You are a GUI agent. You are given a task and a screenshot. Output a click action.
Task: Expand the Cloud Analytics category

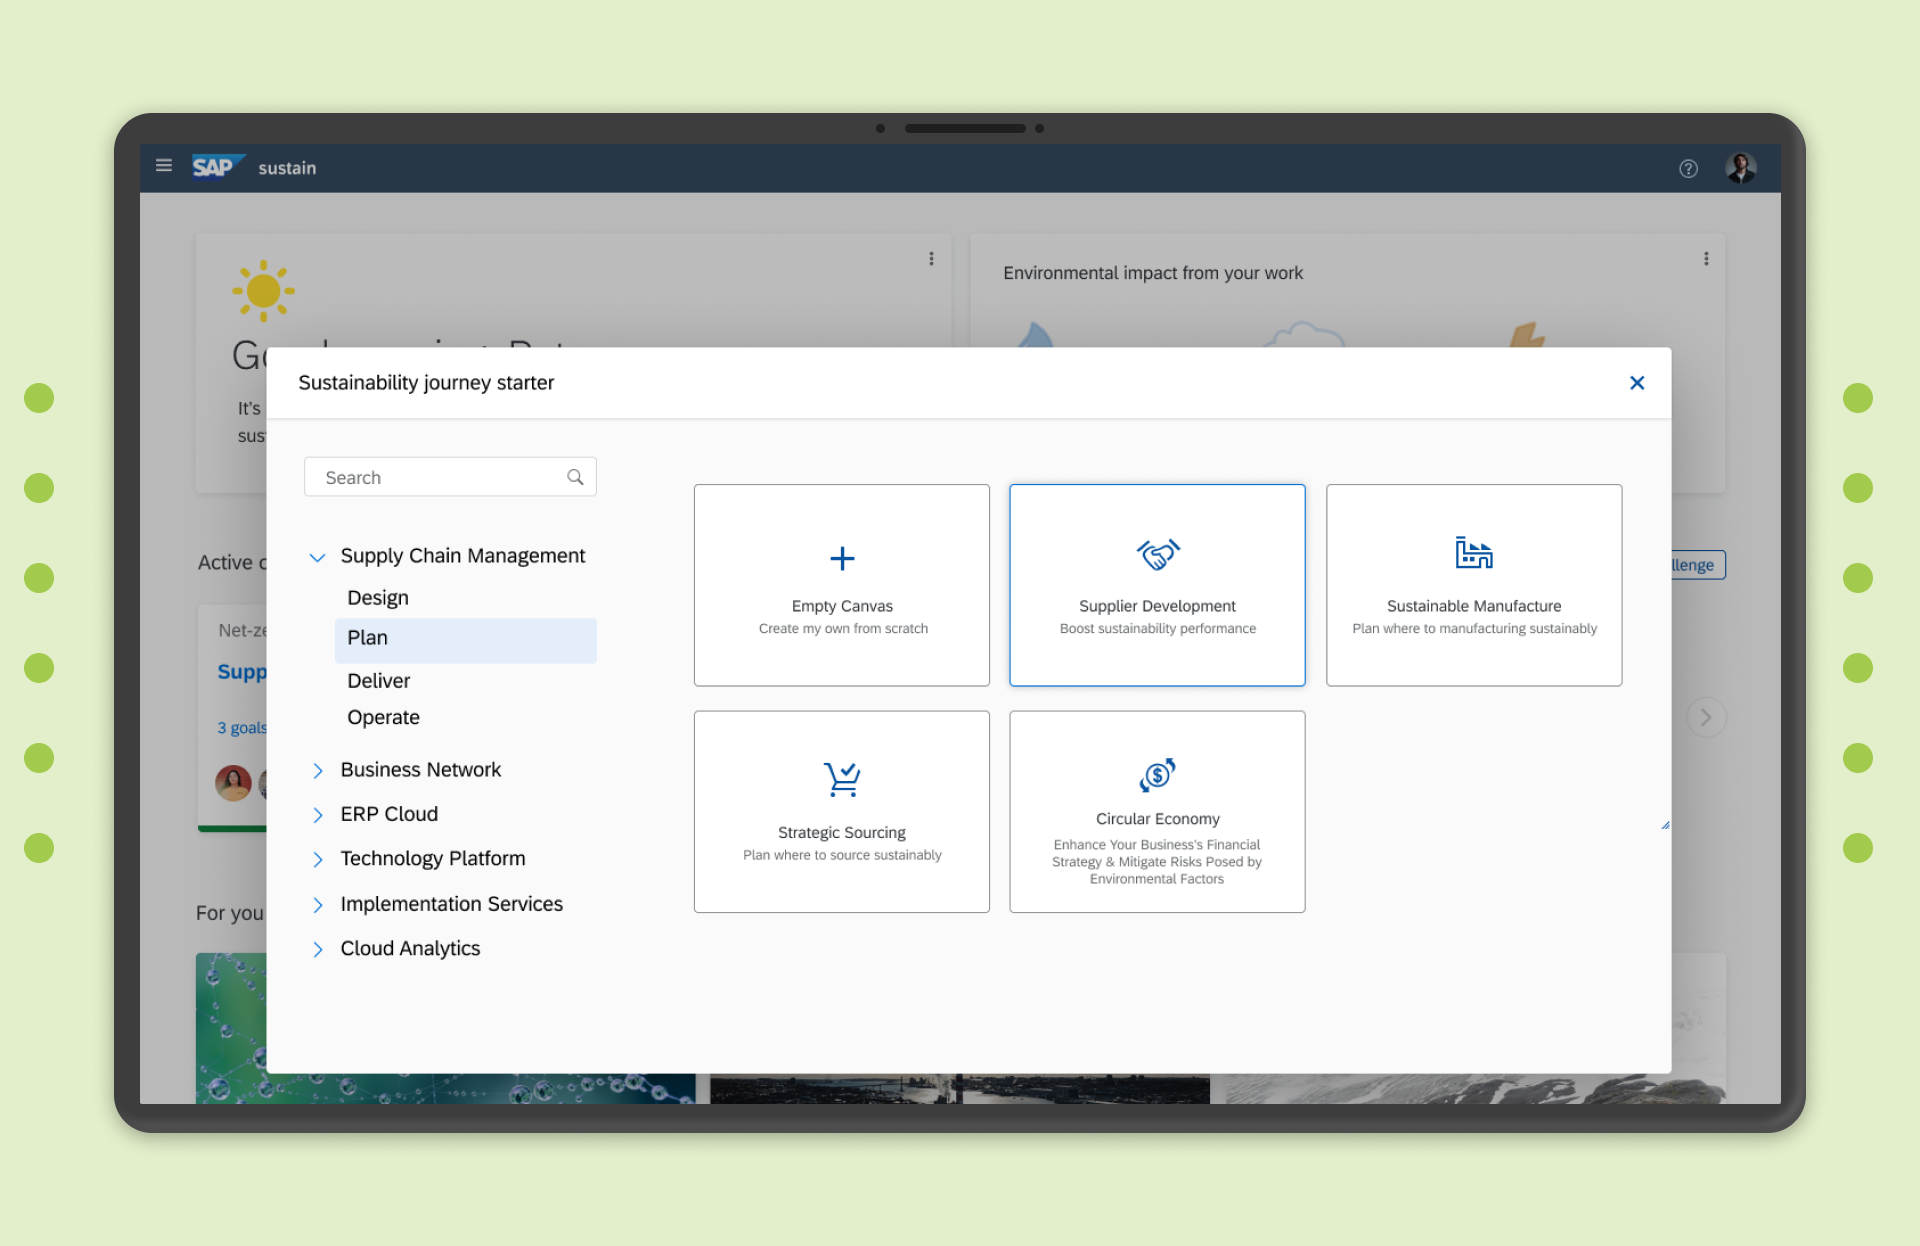(x=317, y=949)
